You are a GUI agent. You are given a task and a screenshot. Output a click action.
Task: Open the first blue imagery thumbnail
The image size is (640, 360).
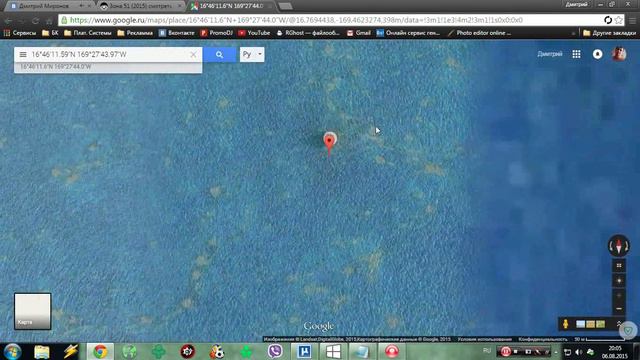tap(580, 324)
